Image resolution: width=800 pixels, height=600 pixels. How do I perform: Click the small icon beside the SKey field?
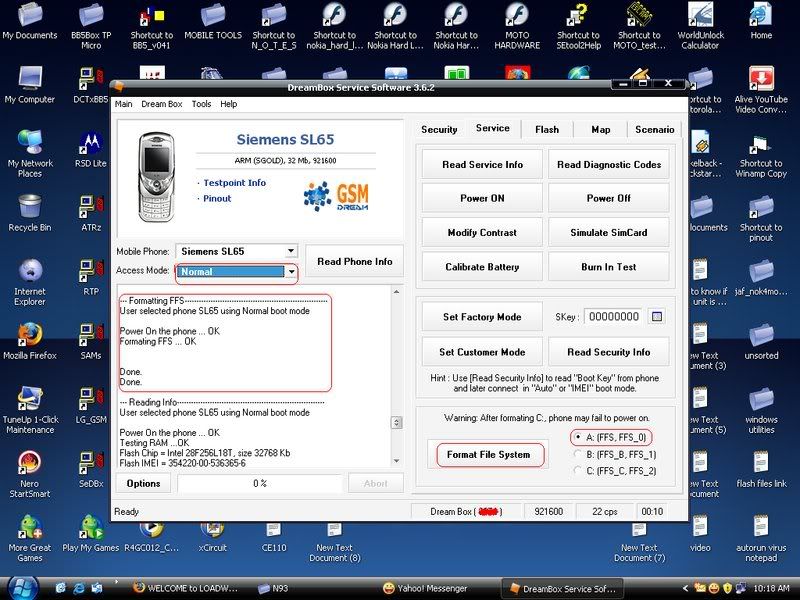[657, 317]
